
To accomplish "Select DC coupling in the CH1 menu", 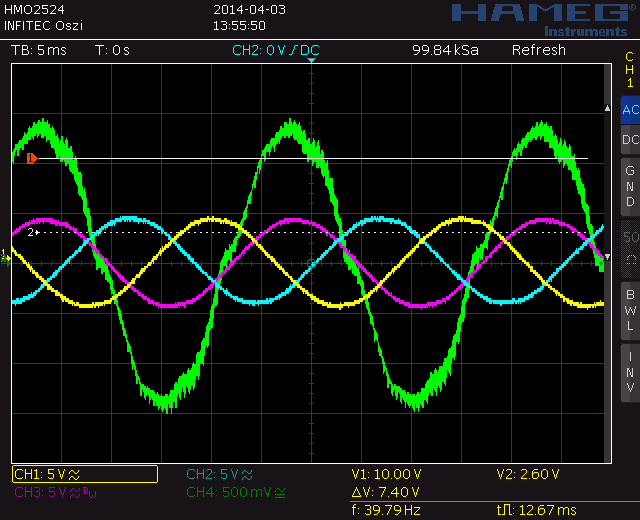I will pos(630,140).
